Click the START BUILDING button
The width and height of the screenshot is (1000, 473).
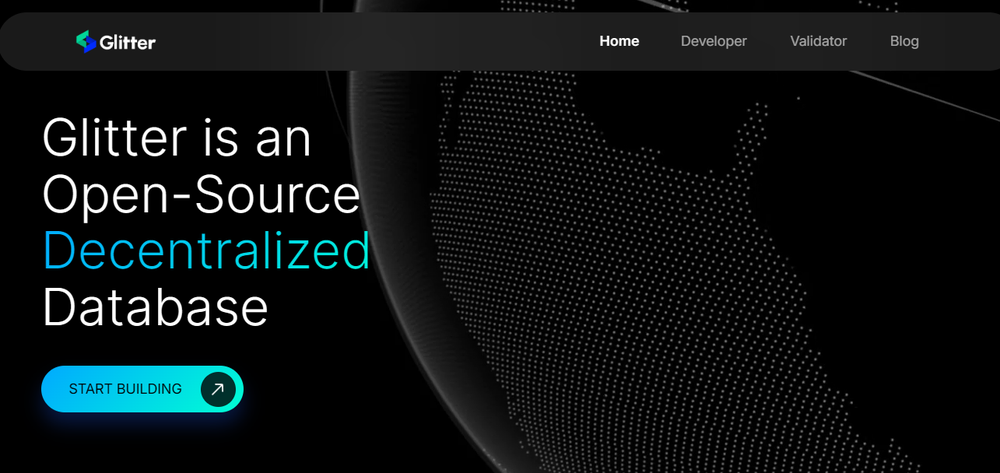(142, 389)
